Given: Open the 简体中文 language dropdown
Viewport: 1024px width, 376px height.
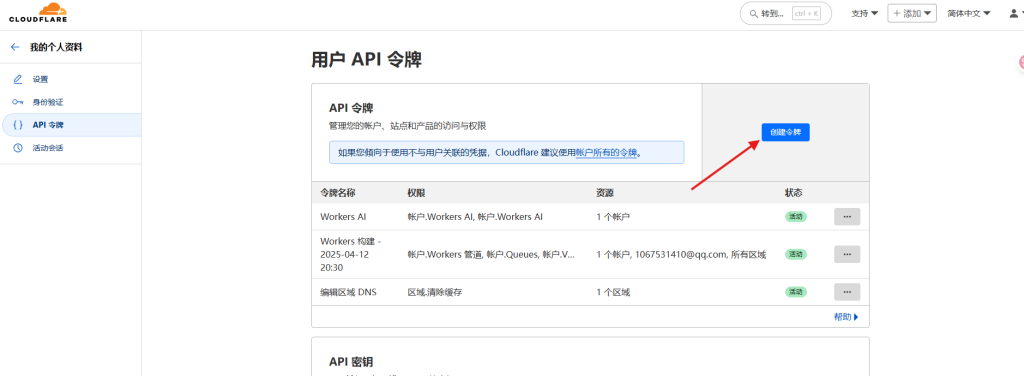Looking at the screenshot, I should point(969,13).
